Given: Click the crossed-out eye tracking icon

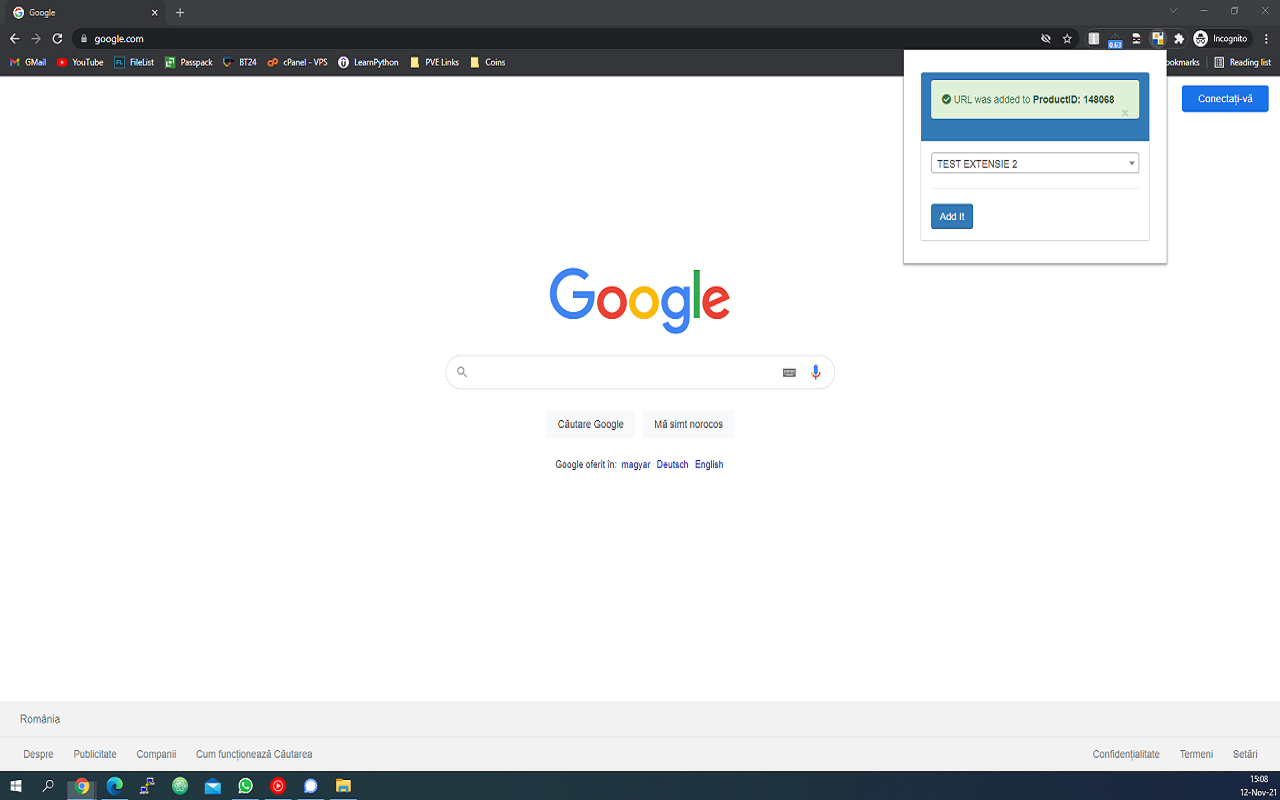Looking at the screenshot, I should click(1046, 38).
